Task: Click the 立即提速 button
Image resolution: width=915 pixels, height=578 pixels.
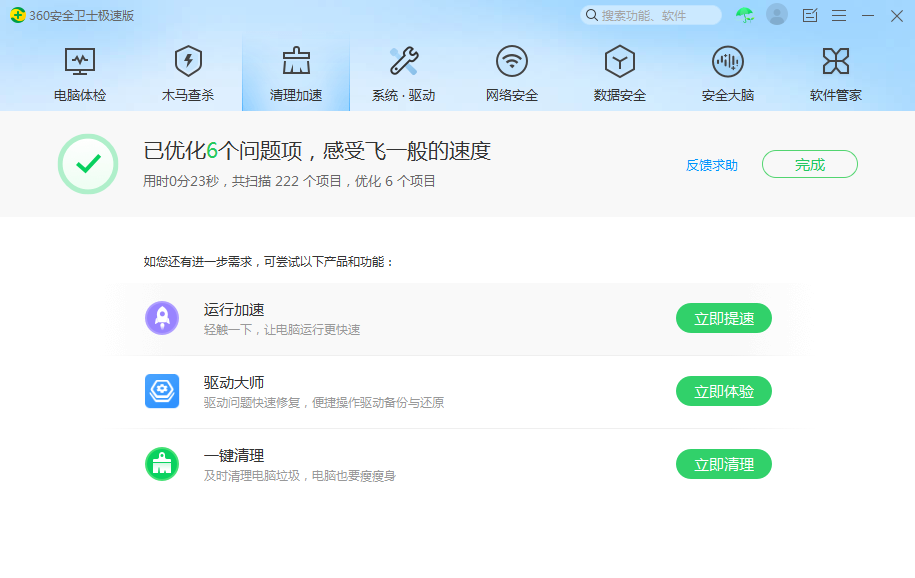Action: coord(724,318)
